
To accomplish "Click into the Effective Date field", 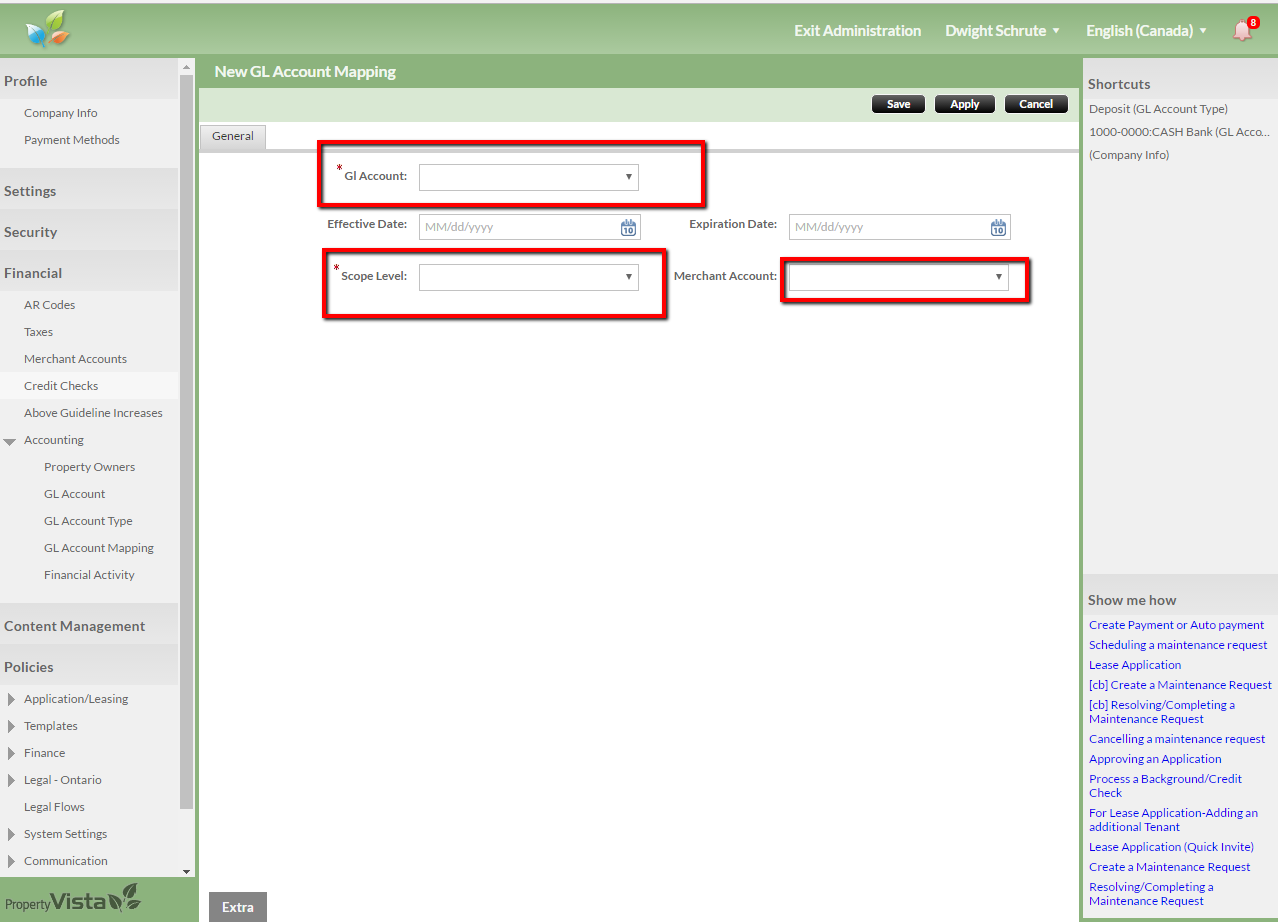I will coord(518,227).
